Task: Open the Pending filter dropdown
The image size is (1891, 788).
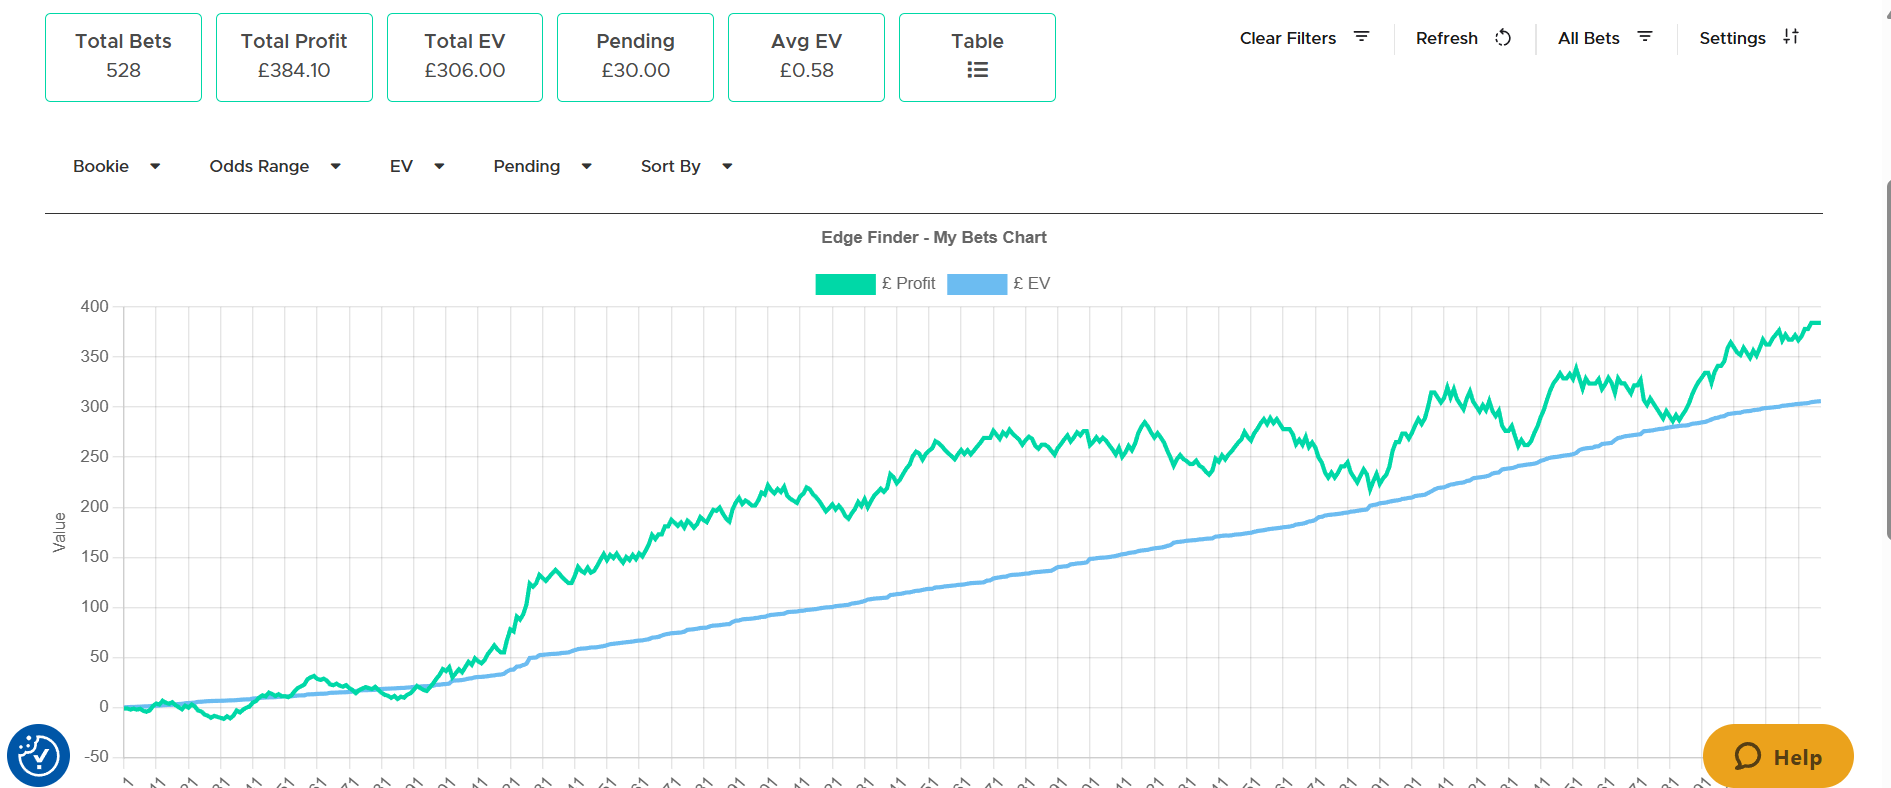Action: point(542,166)
